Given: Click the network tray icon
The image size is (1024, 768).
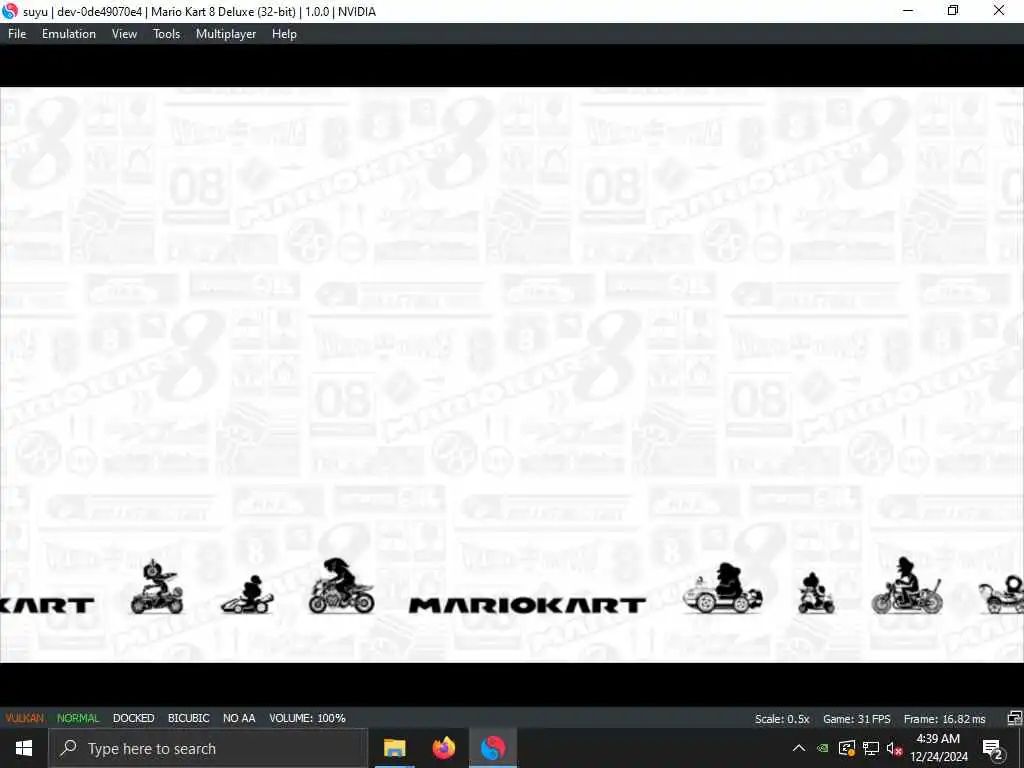Looking at the screenshot, I should click(871, 748).
